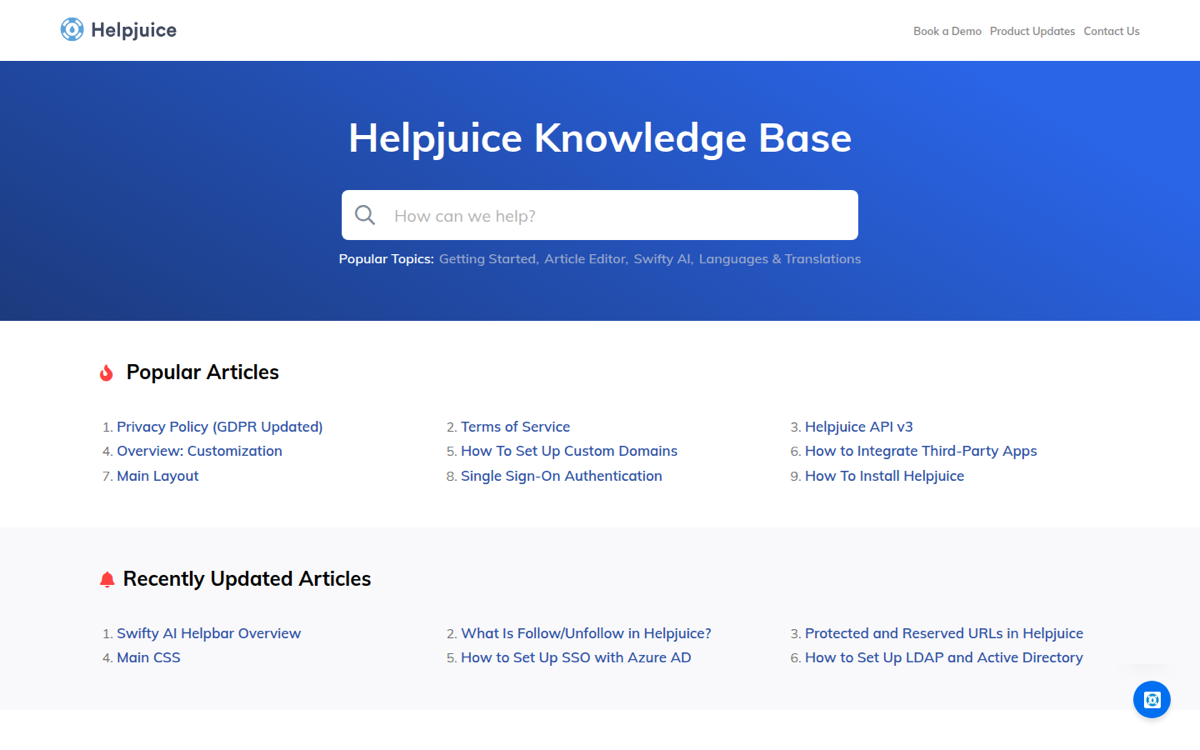Open Privacy Policy (GDPR Updated) article

tap(220, 427)
